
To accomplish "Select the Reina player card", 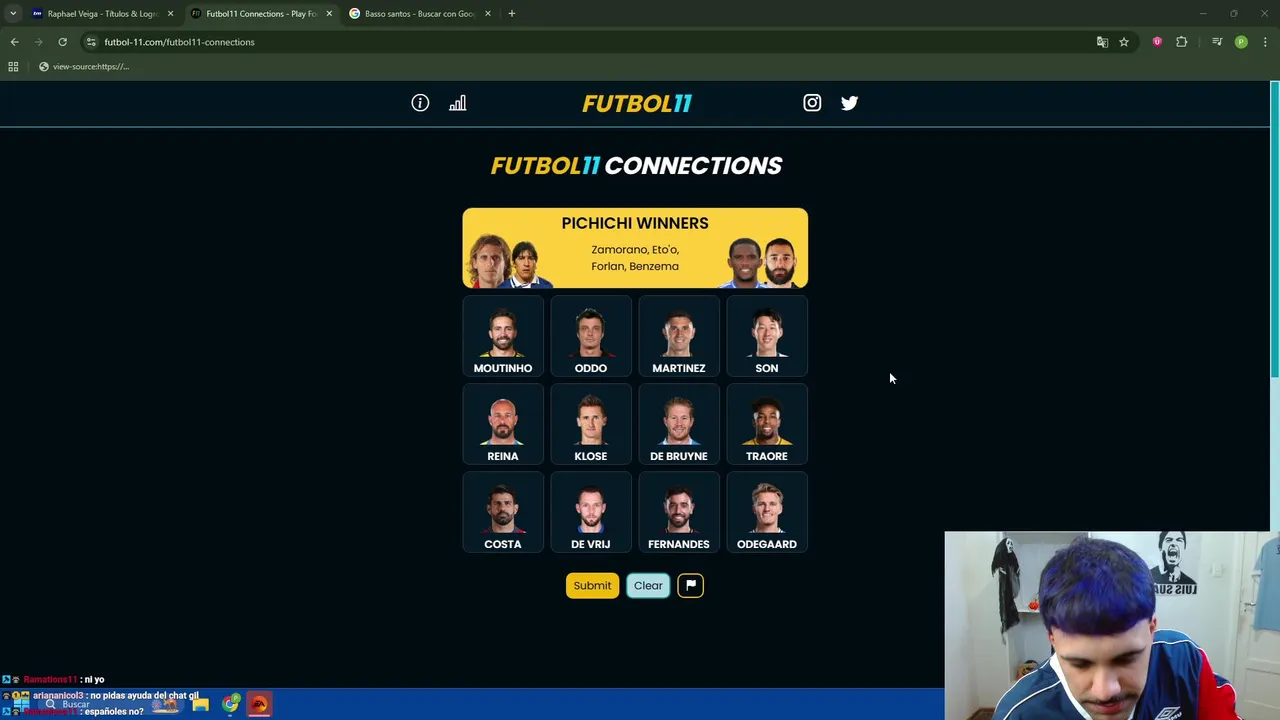I will click(x=503, y=424).
